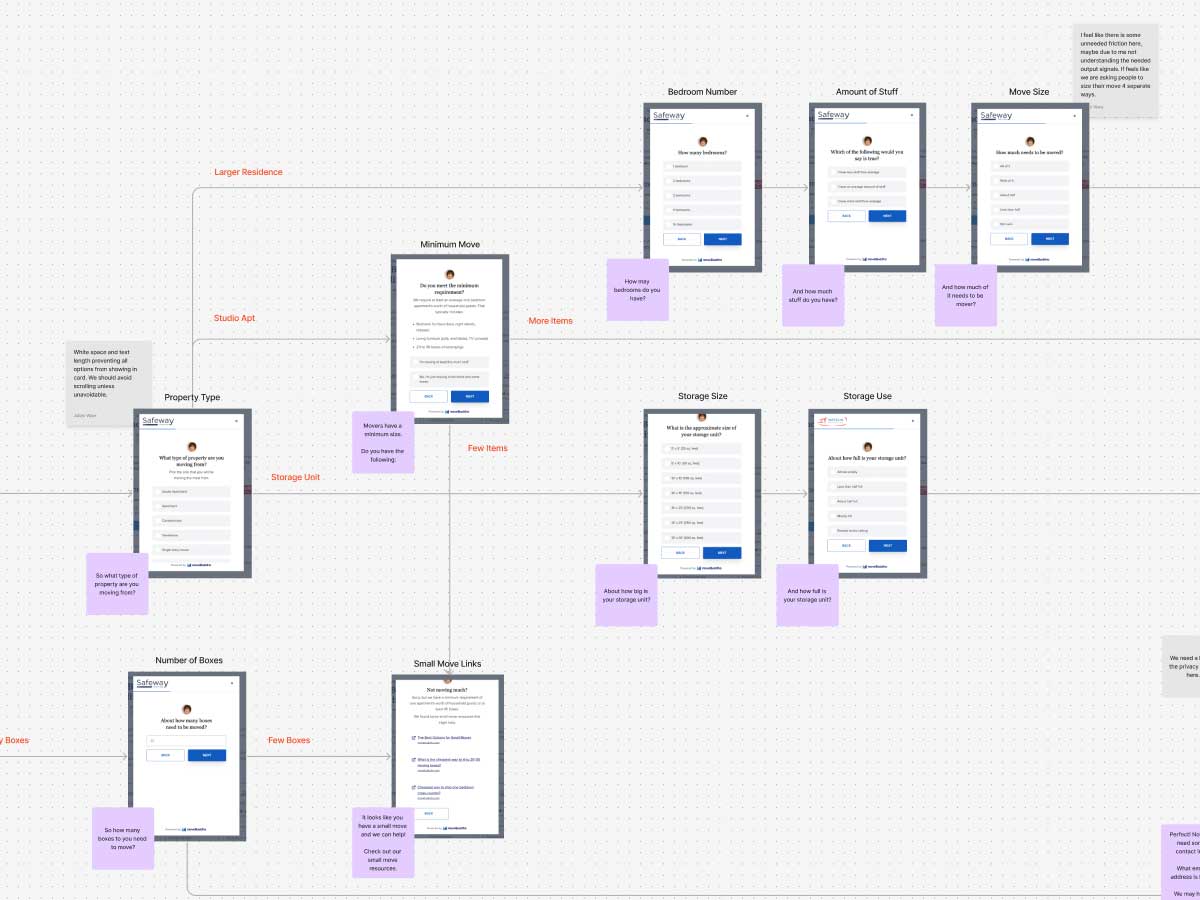Select the purple "And how much stuff do you have?" sticky
Viewport: 1200px width, 900px height.
pos(813,295)
